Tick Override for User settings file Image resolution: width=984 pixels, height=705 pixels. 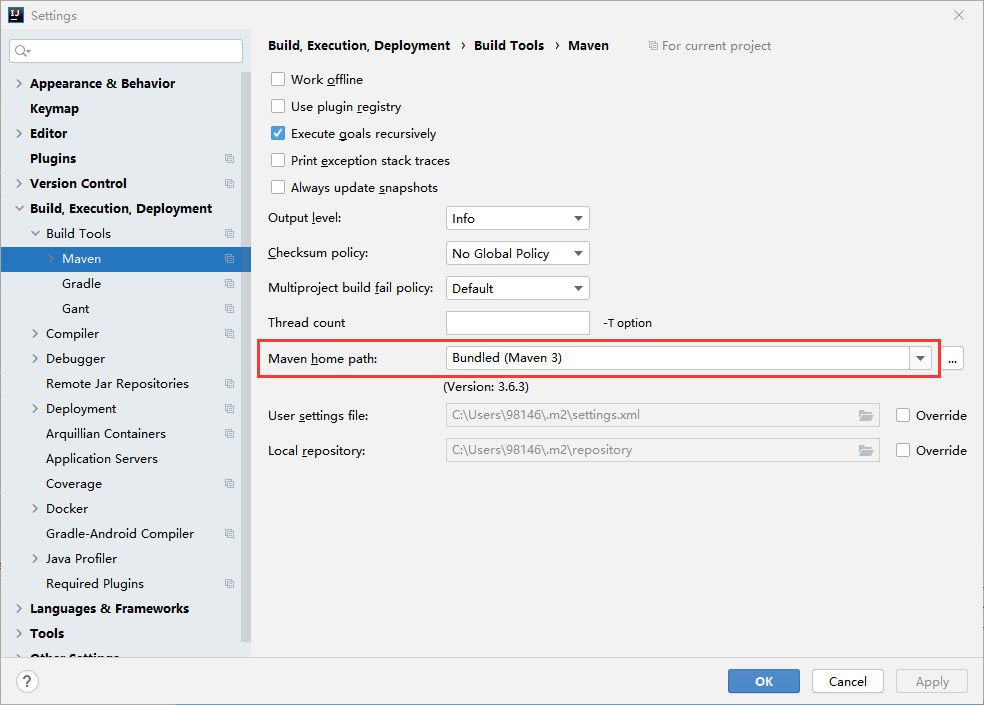pos(903,415)
